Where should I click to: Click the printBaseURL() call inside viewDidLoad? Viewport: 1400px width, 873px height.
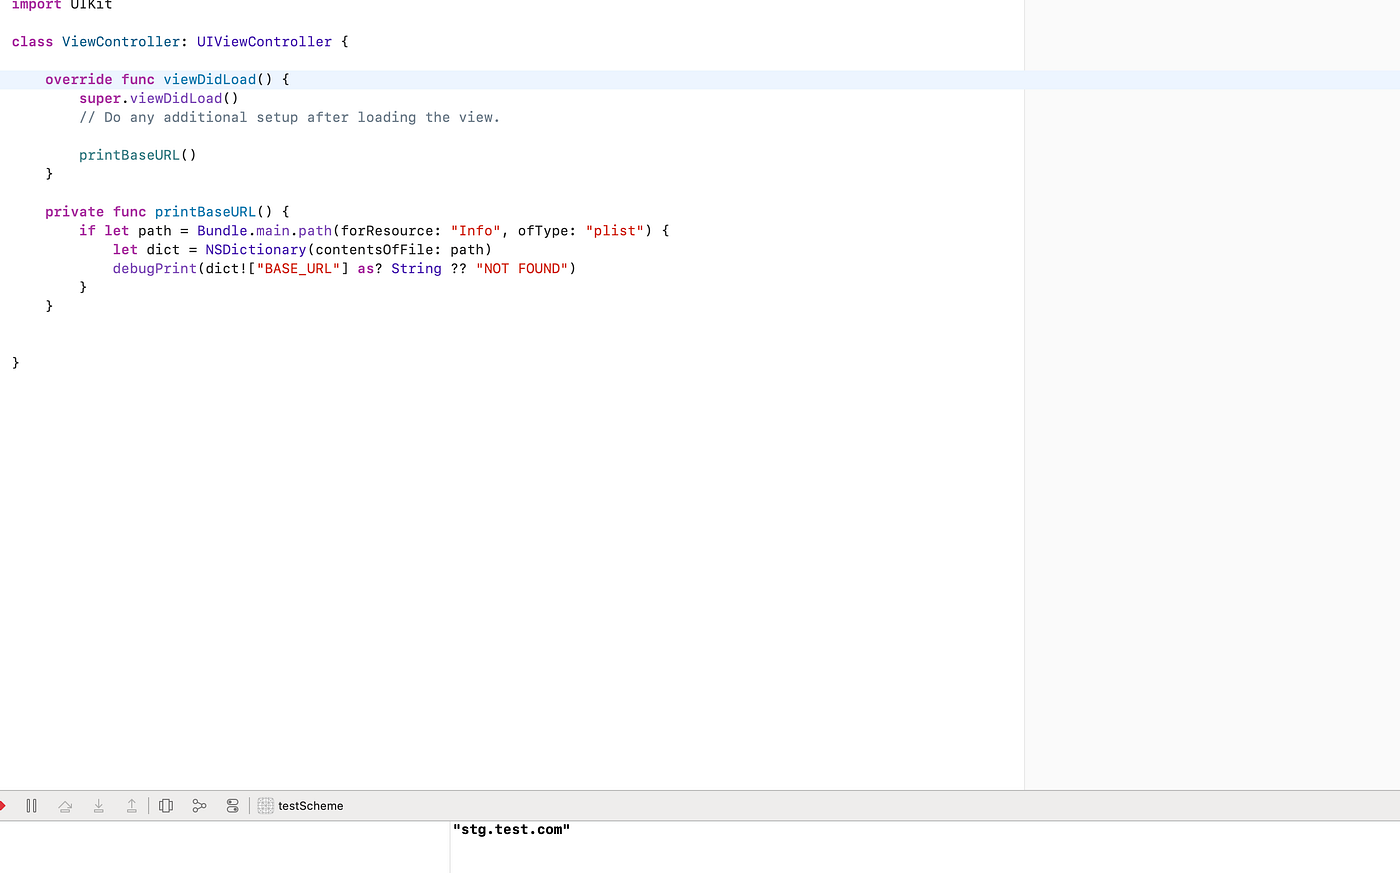click(x=130, y=155)
